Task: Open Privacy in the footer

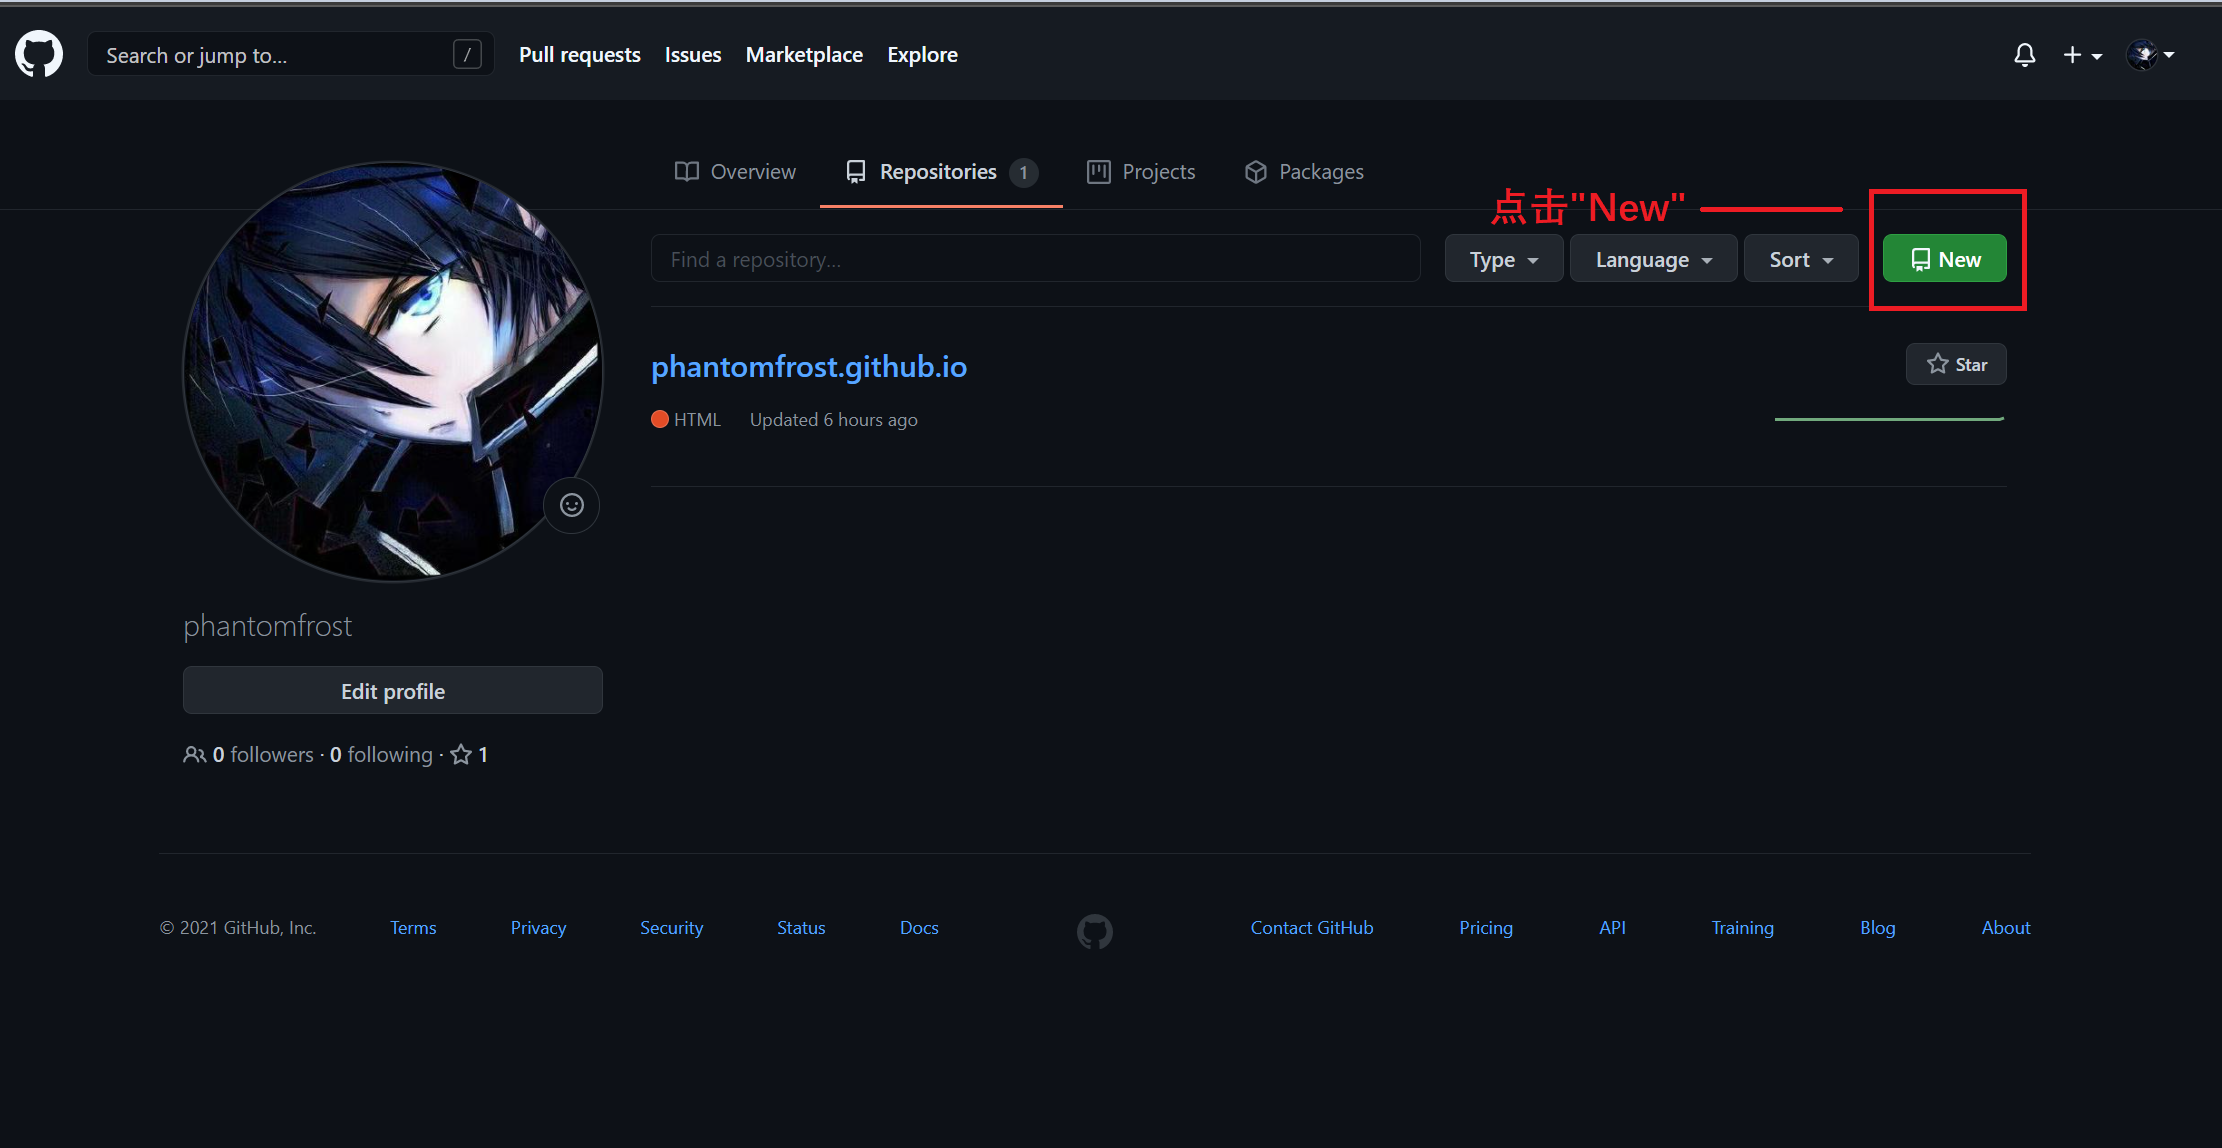Action: (x=538, y=928)
